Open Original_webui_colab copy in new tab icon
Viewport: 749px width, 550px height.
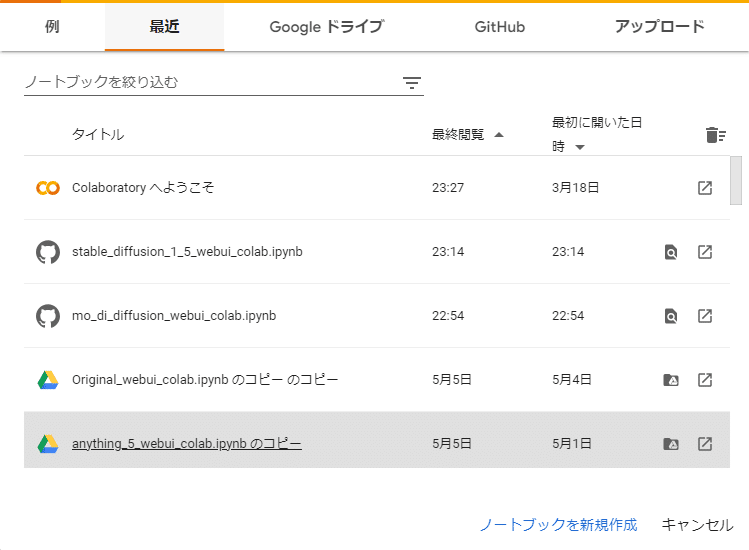point(705,380)
